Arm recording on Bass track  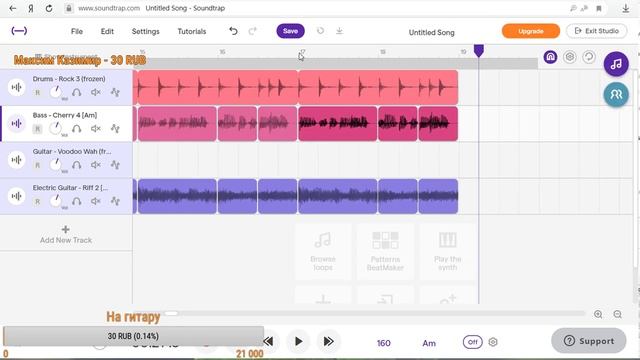pos(38,129)
